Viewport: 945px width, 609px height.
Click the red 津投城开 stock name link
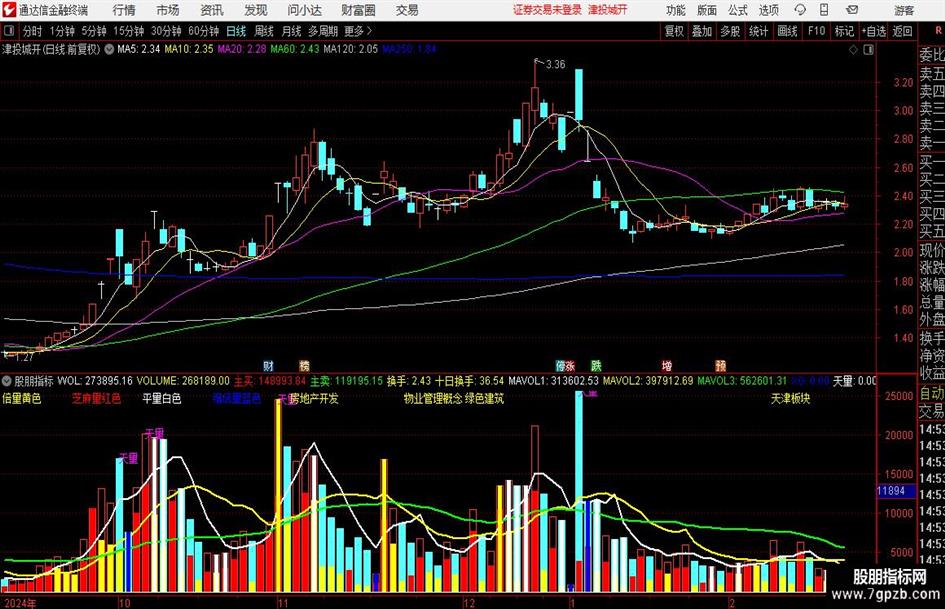(608, 10)
